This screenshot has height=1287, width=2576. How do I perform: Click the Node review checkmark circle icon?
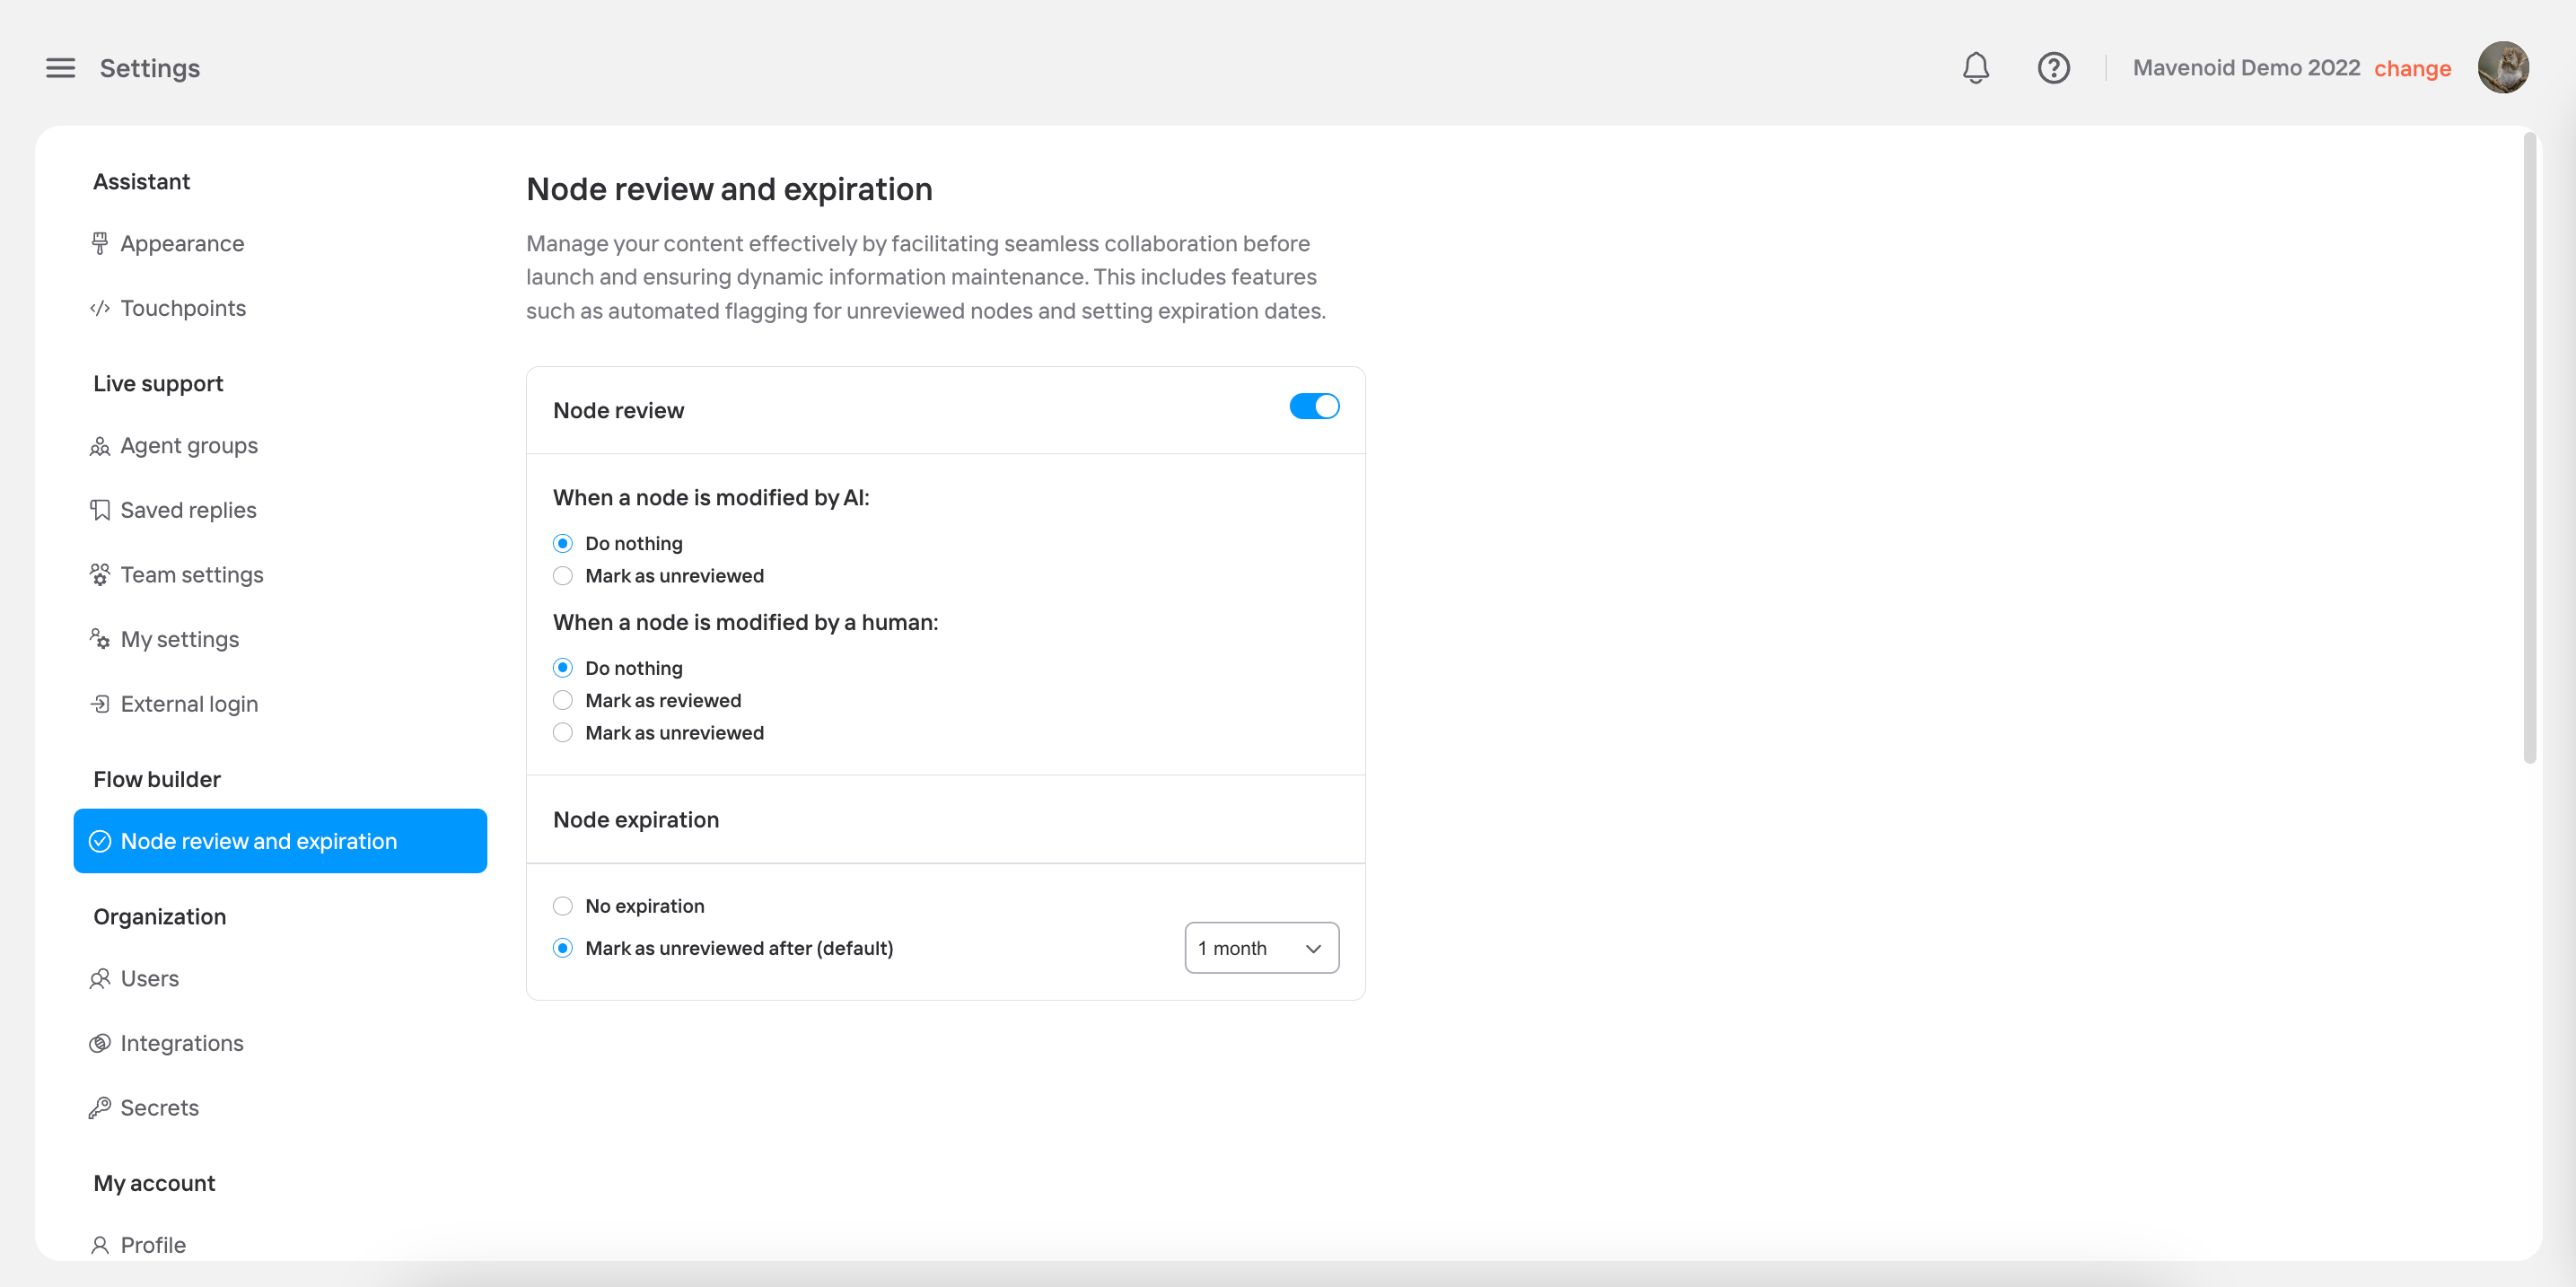pyautogui.click(x=100, y=841)
